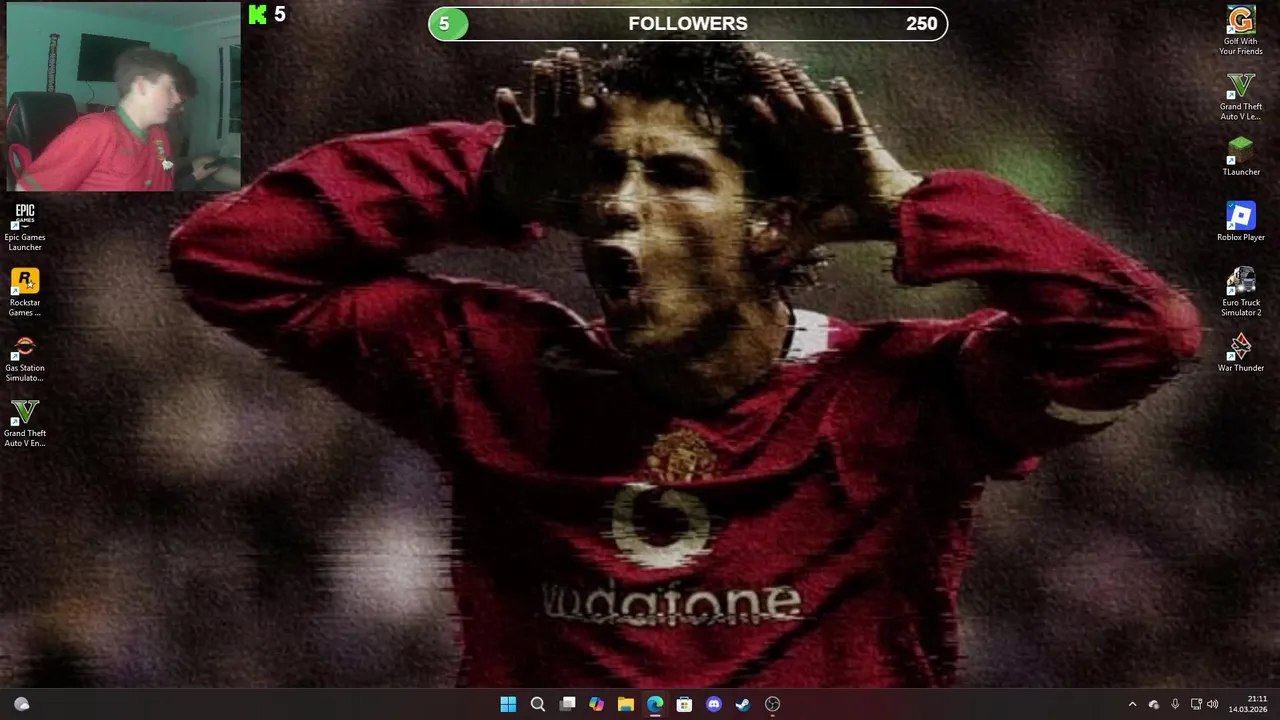Open the Rockstar Games desktop shortcut

pyautogui.click(x=25, y=293)
